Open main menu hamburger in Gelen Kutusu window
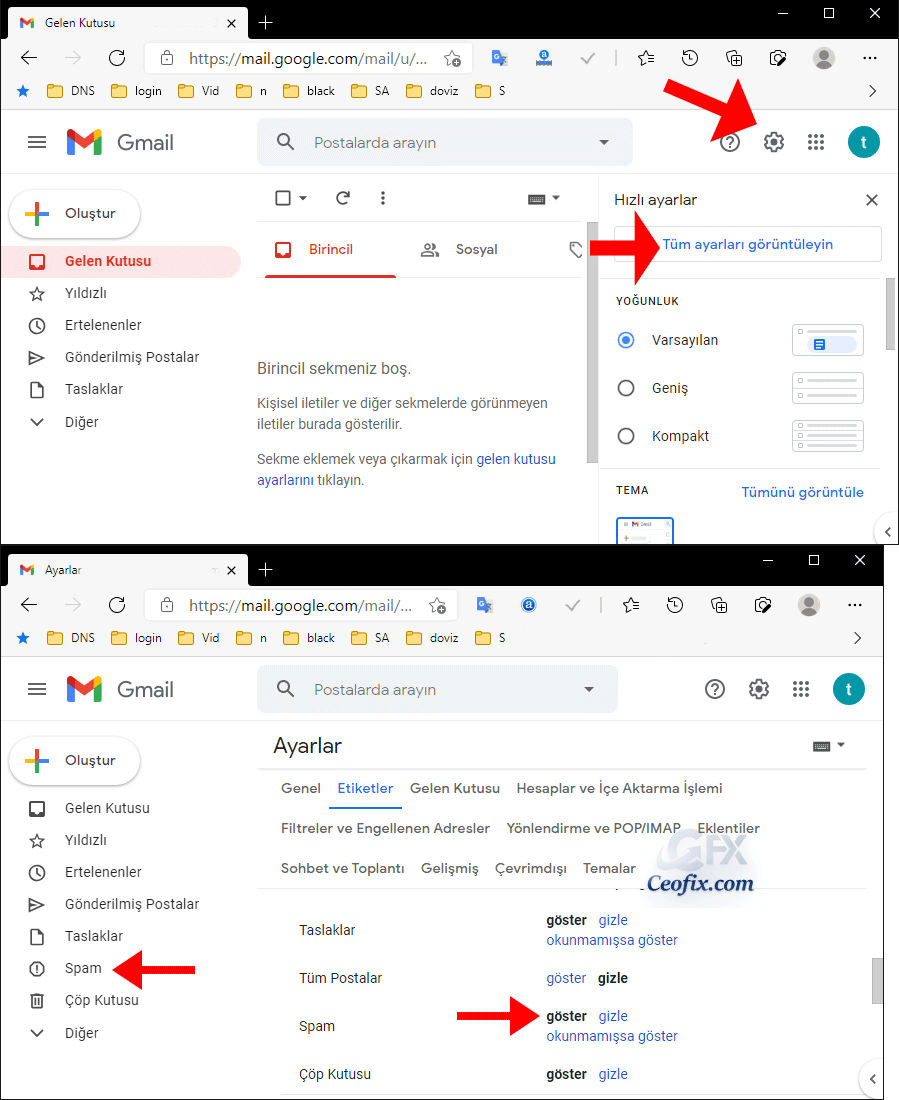This screenshot has width=899, height=1100. point(36,142)
